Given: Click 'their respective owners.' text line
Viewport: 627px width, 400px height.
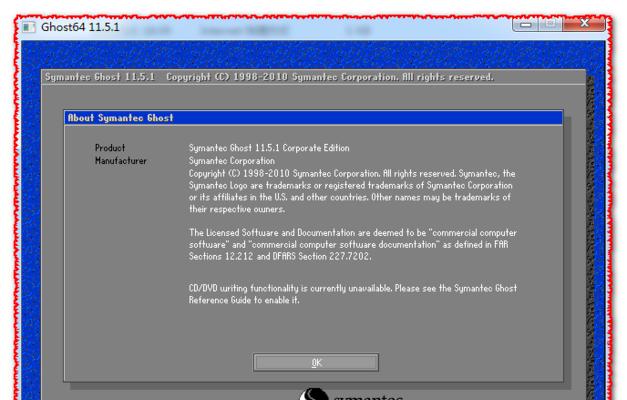Looking at the screenshot, I should (237, 209).
